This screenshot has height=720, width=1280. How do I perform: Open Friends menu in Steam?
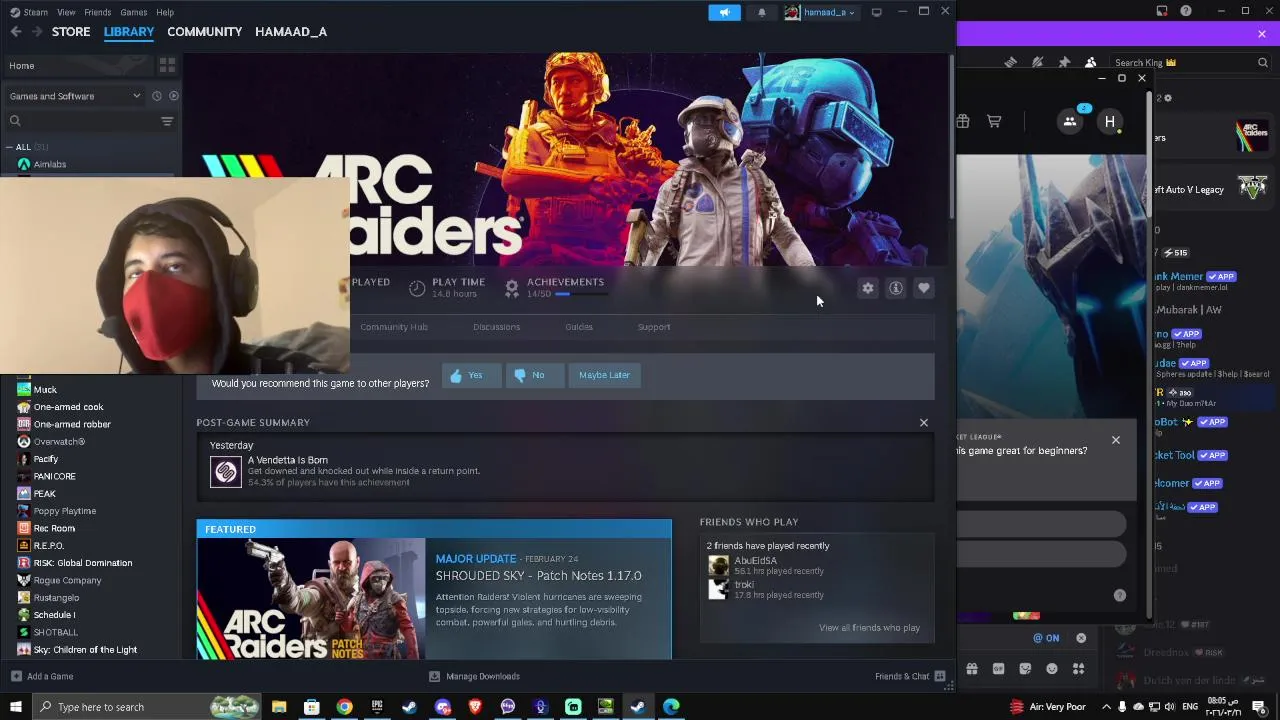[x=98, y=12]
